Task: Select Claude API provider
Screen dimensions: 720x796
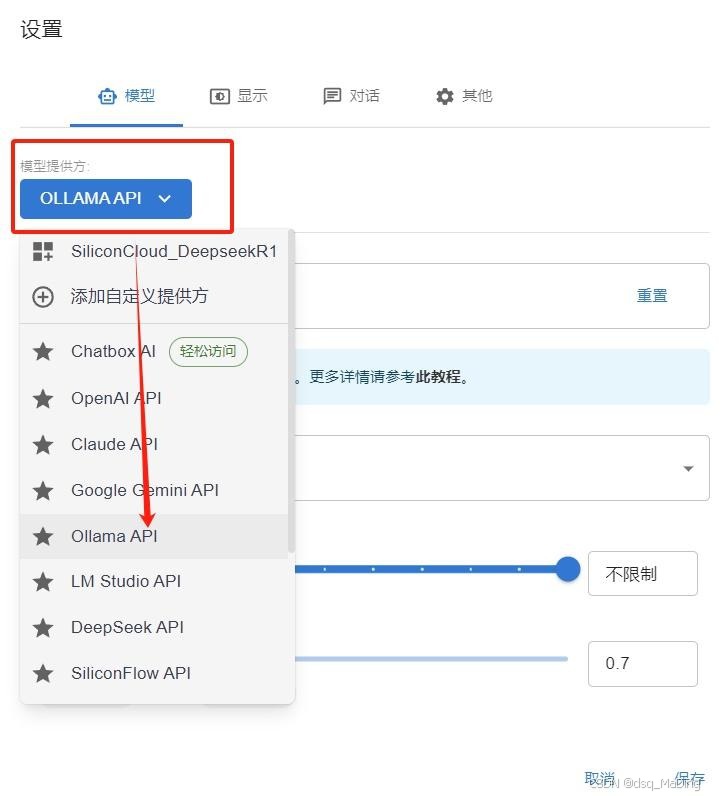Action: [154, 444]
